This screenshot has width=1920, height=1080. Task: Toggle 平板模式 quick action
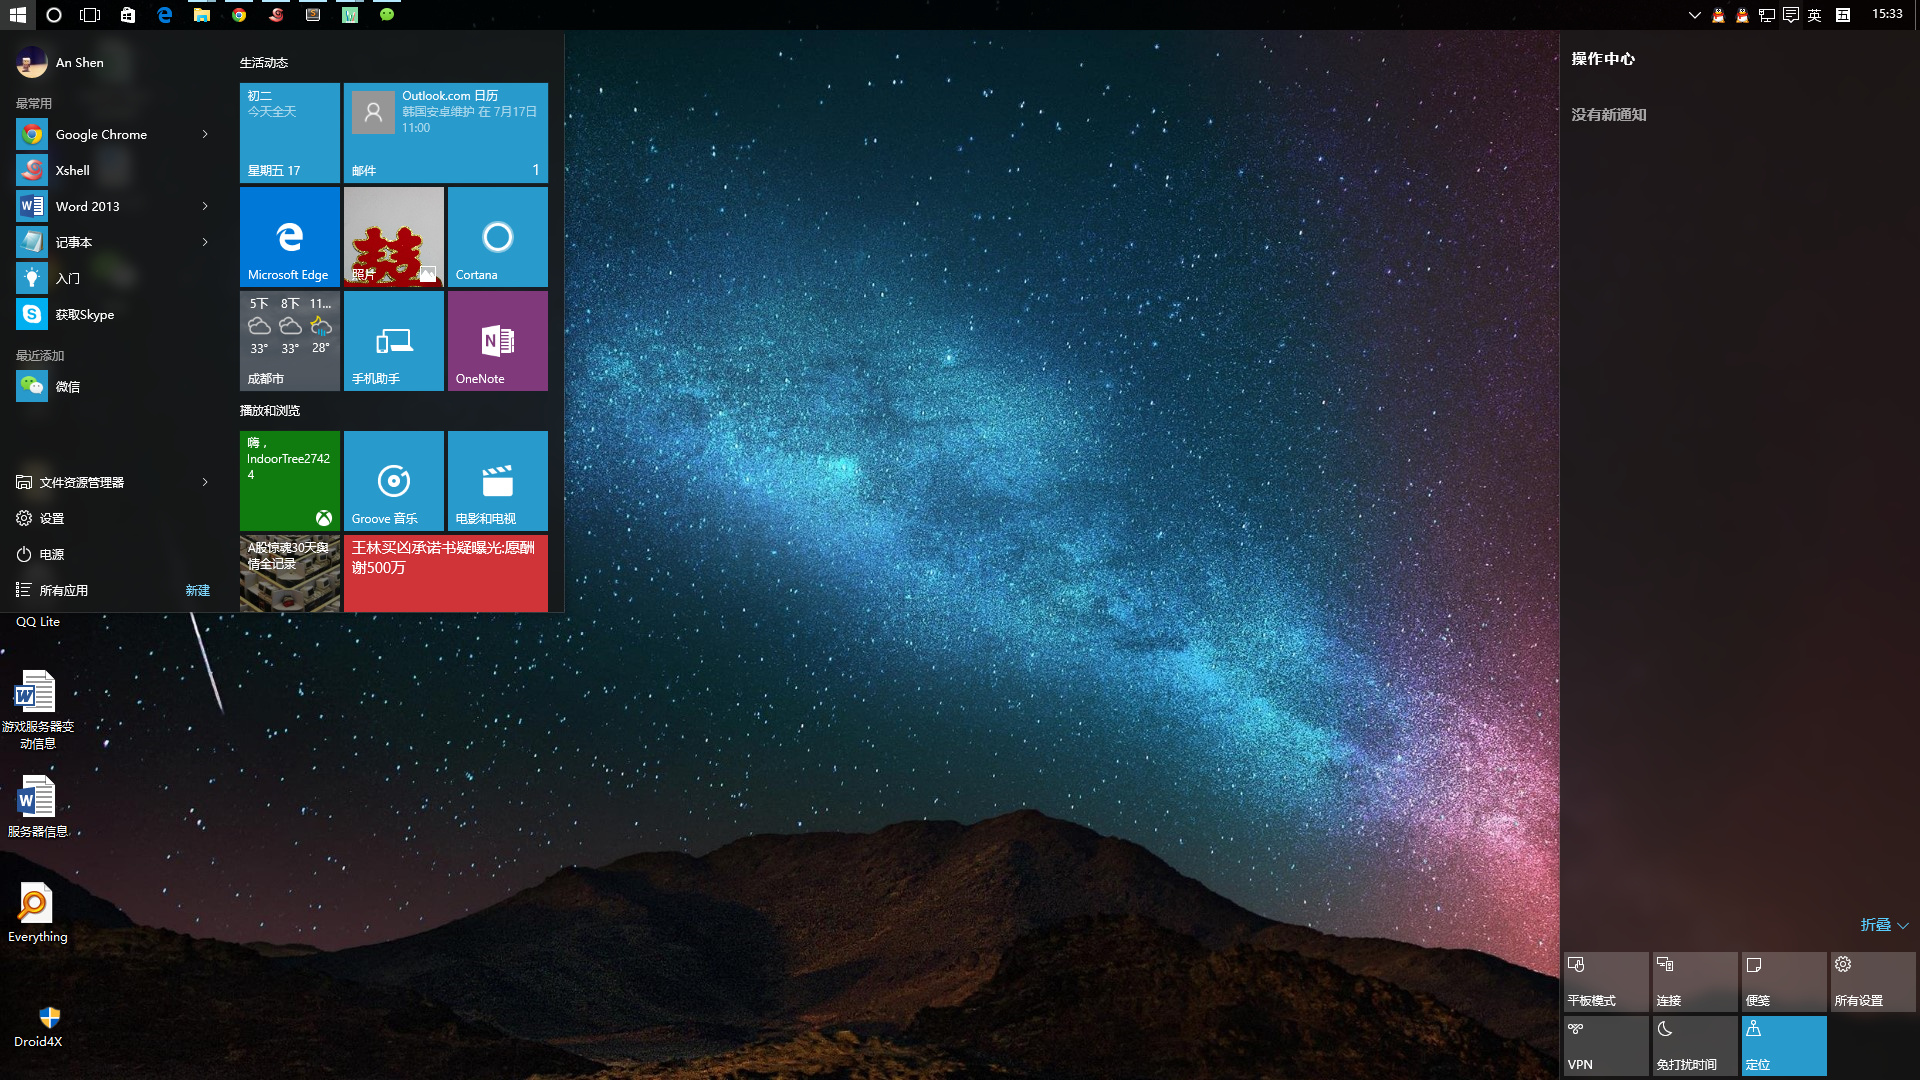click(x=1605, y=982)
